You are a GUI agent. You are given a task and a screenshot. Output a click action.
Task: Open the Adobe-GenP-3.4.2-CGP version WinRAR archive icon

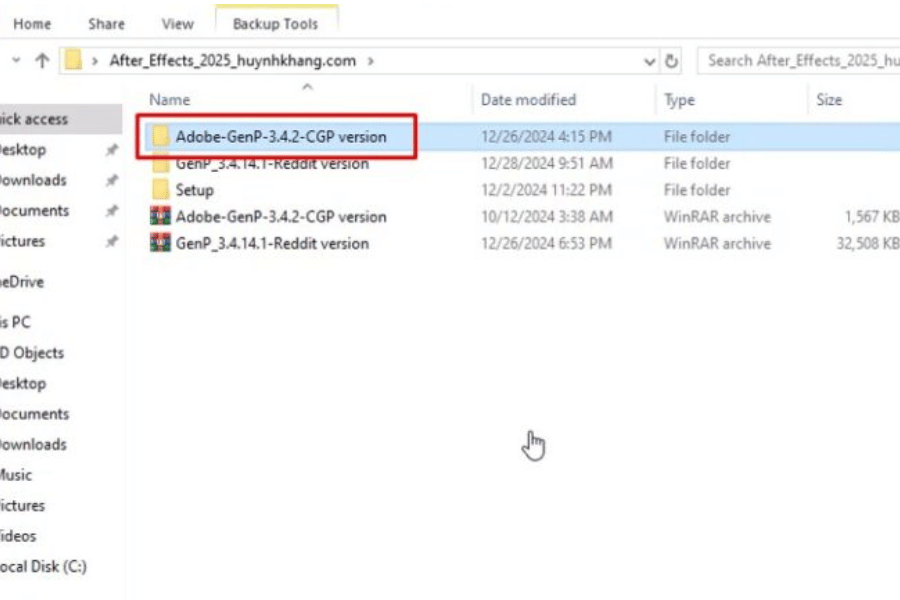[x=159, y=216]
